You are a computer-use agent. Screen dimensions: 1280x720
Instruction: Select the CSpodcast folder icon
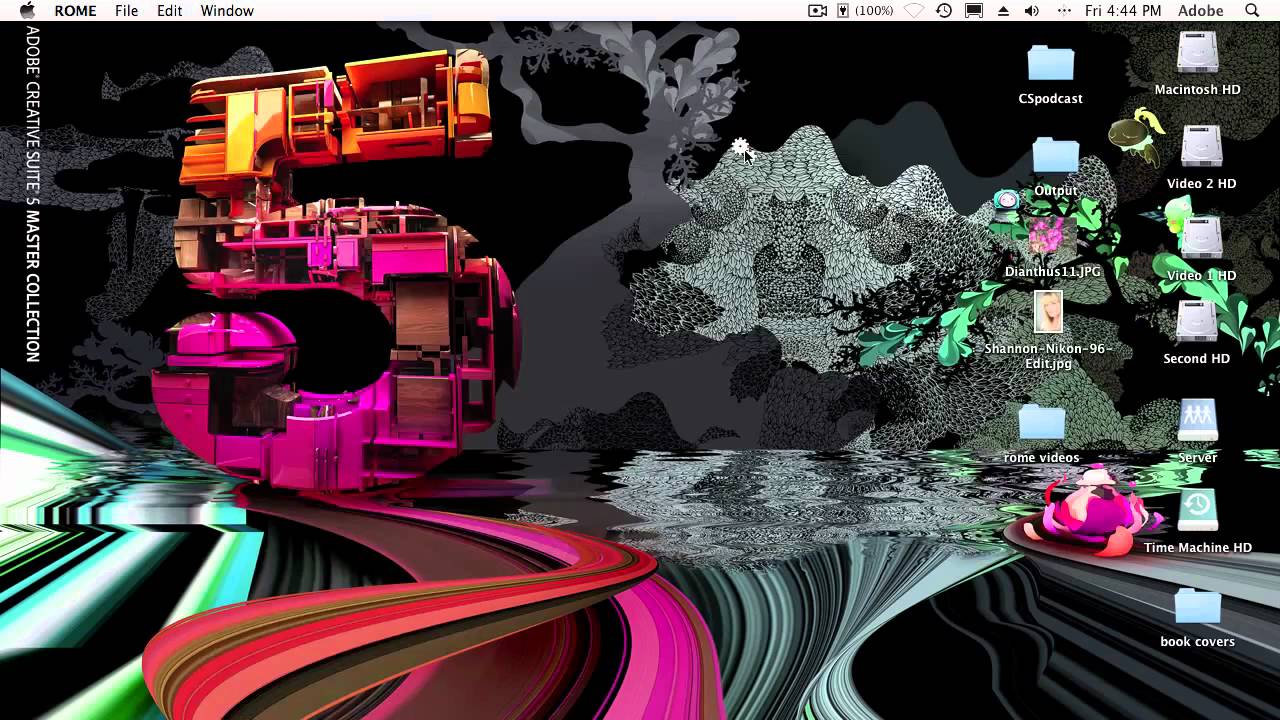pyautogui.click(x=1051, y=64)
